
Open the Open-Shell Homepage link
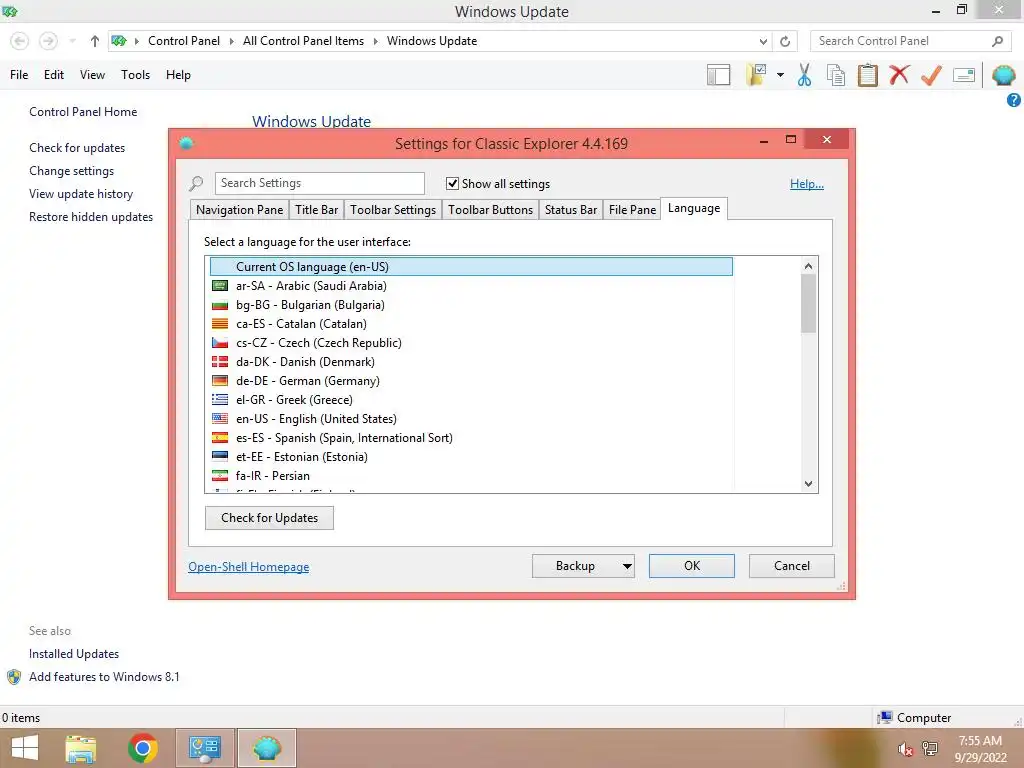249,567
